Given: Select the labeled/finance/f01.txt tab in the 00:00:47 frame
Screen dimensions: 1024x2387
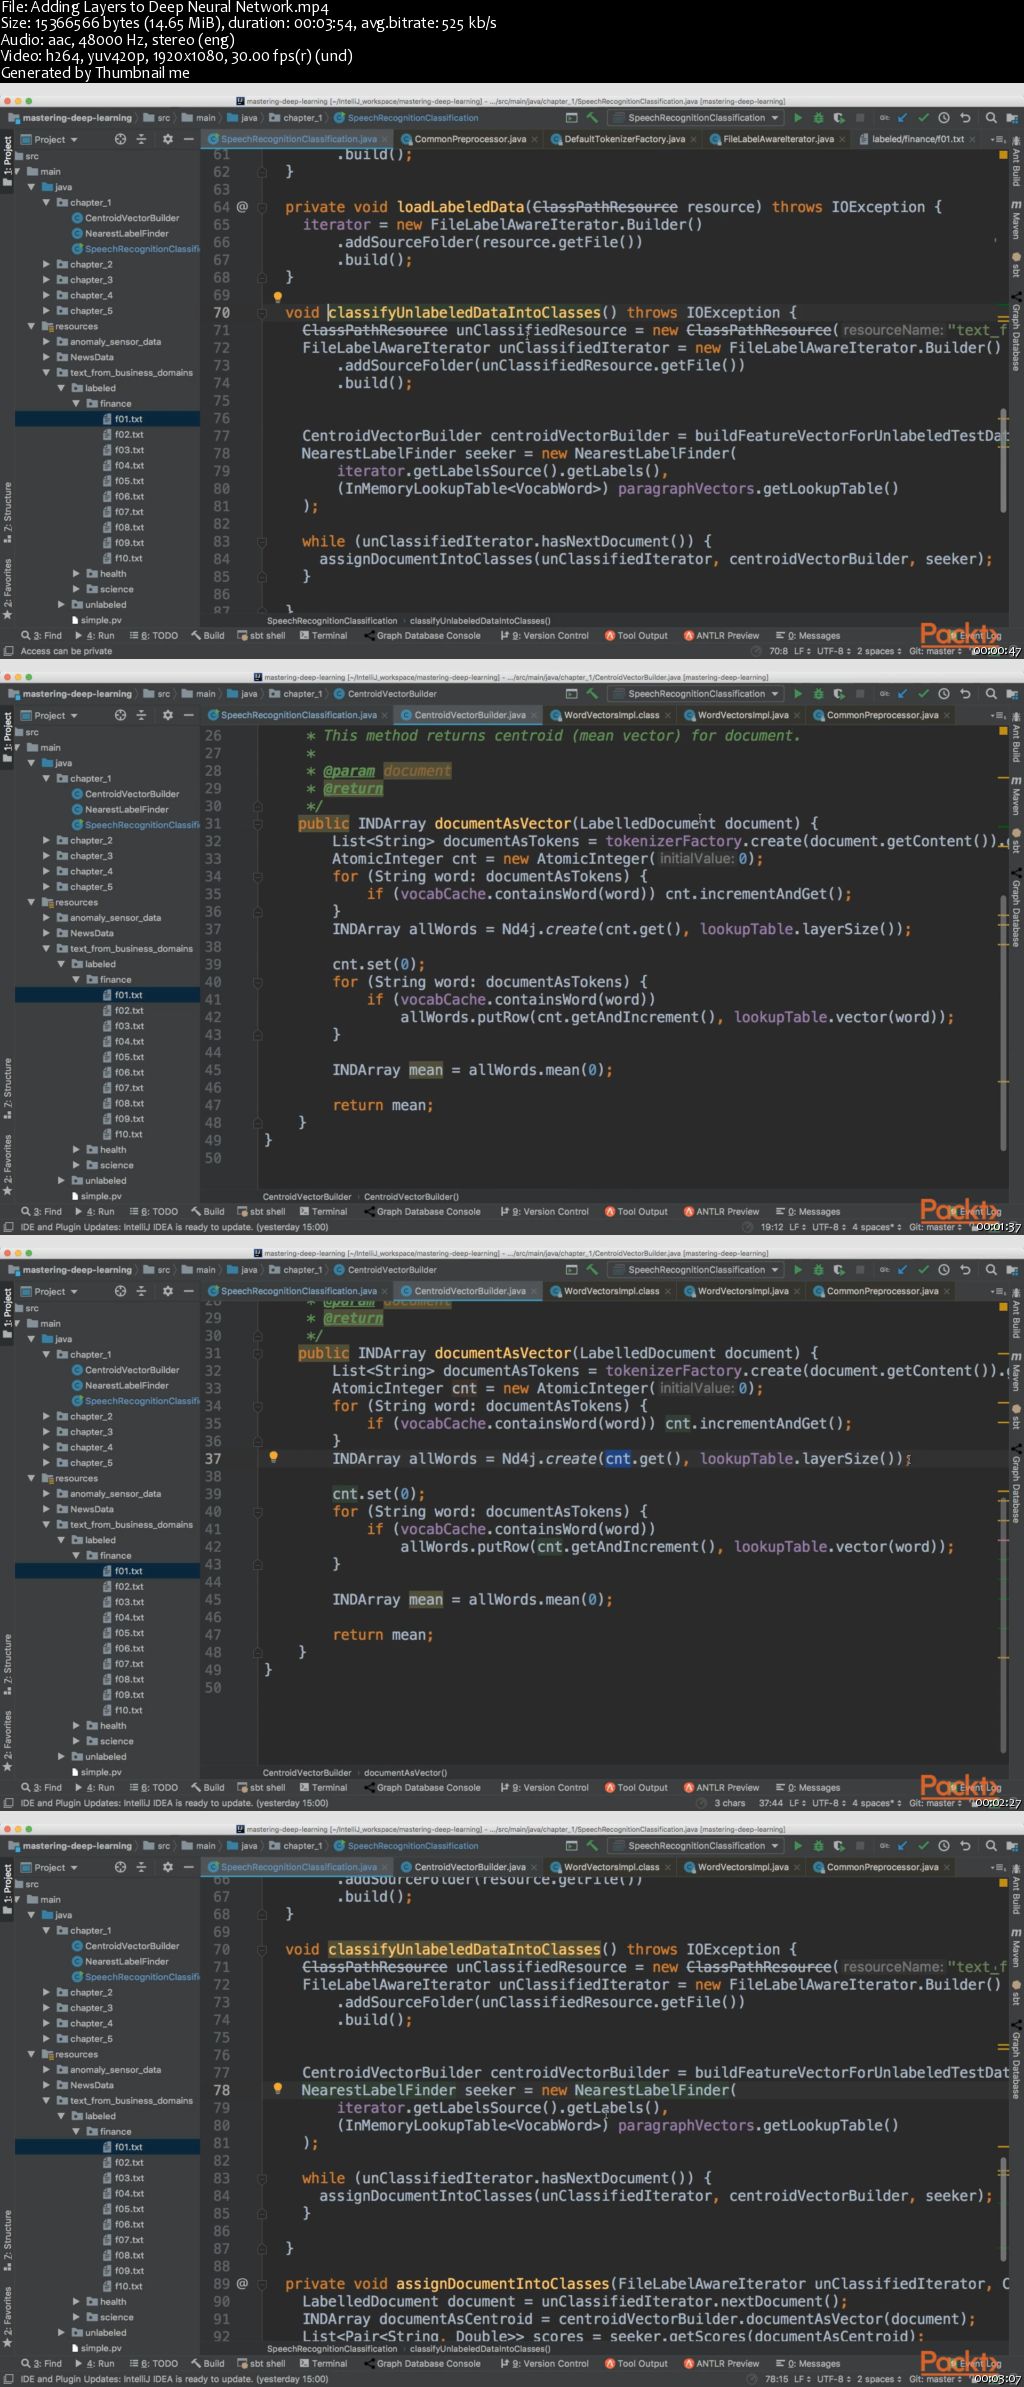Looking at the screenshot, I should point(917,139).
